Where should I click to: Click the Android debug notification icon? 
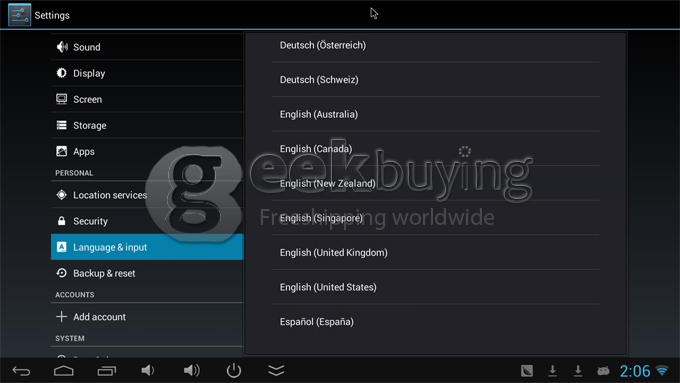(603, 370)
